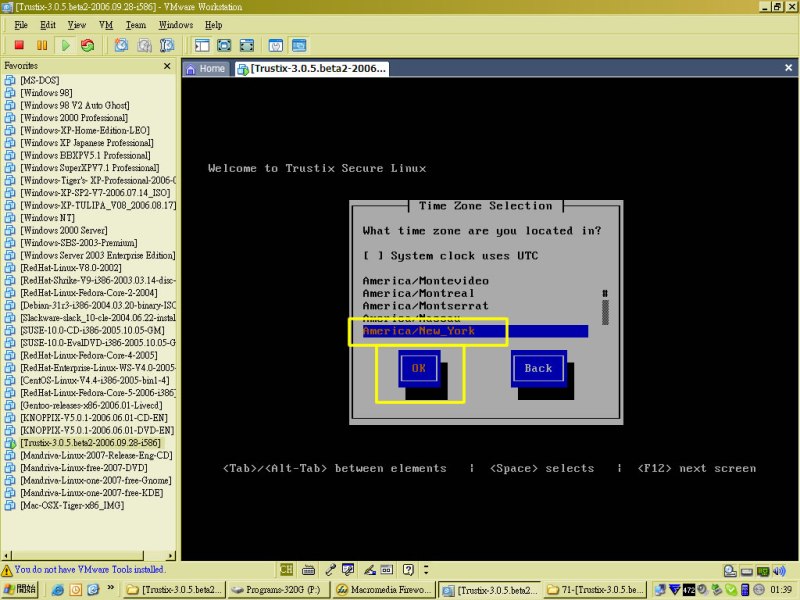This screenshot has height=600, width=800.
Task: Open the Windows menu
Action: [x=176, y=25]
